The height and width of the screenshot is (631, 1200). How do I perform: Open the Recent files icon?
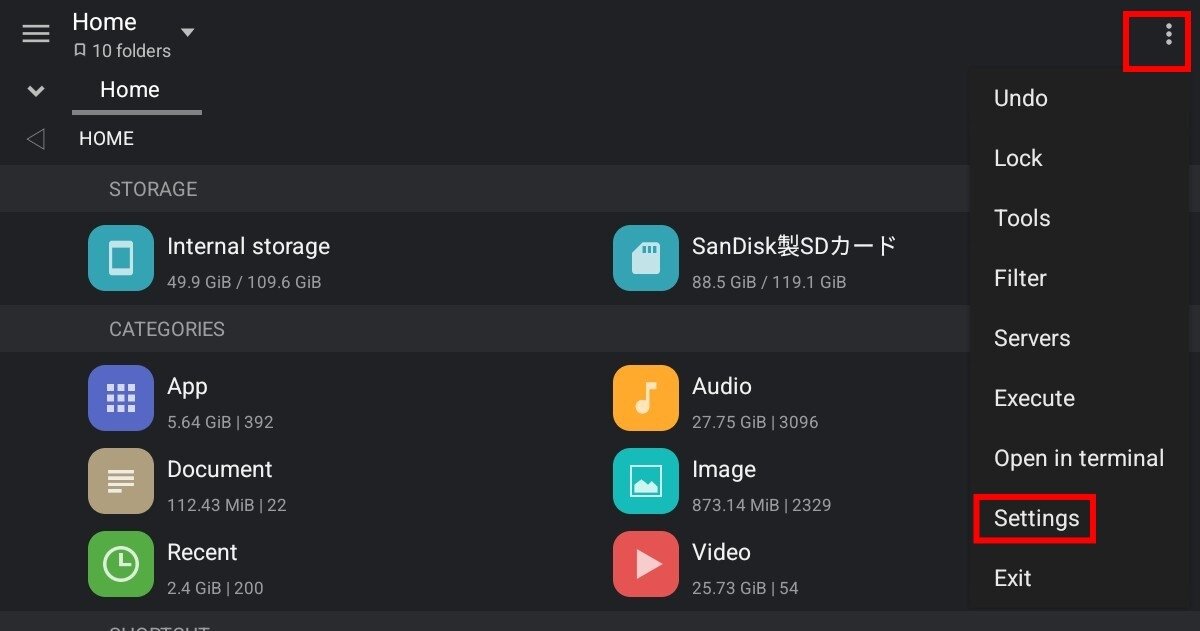pyautogui.click(x=120, y=564)
